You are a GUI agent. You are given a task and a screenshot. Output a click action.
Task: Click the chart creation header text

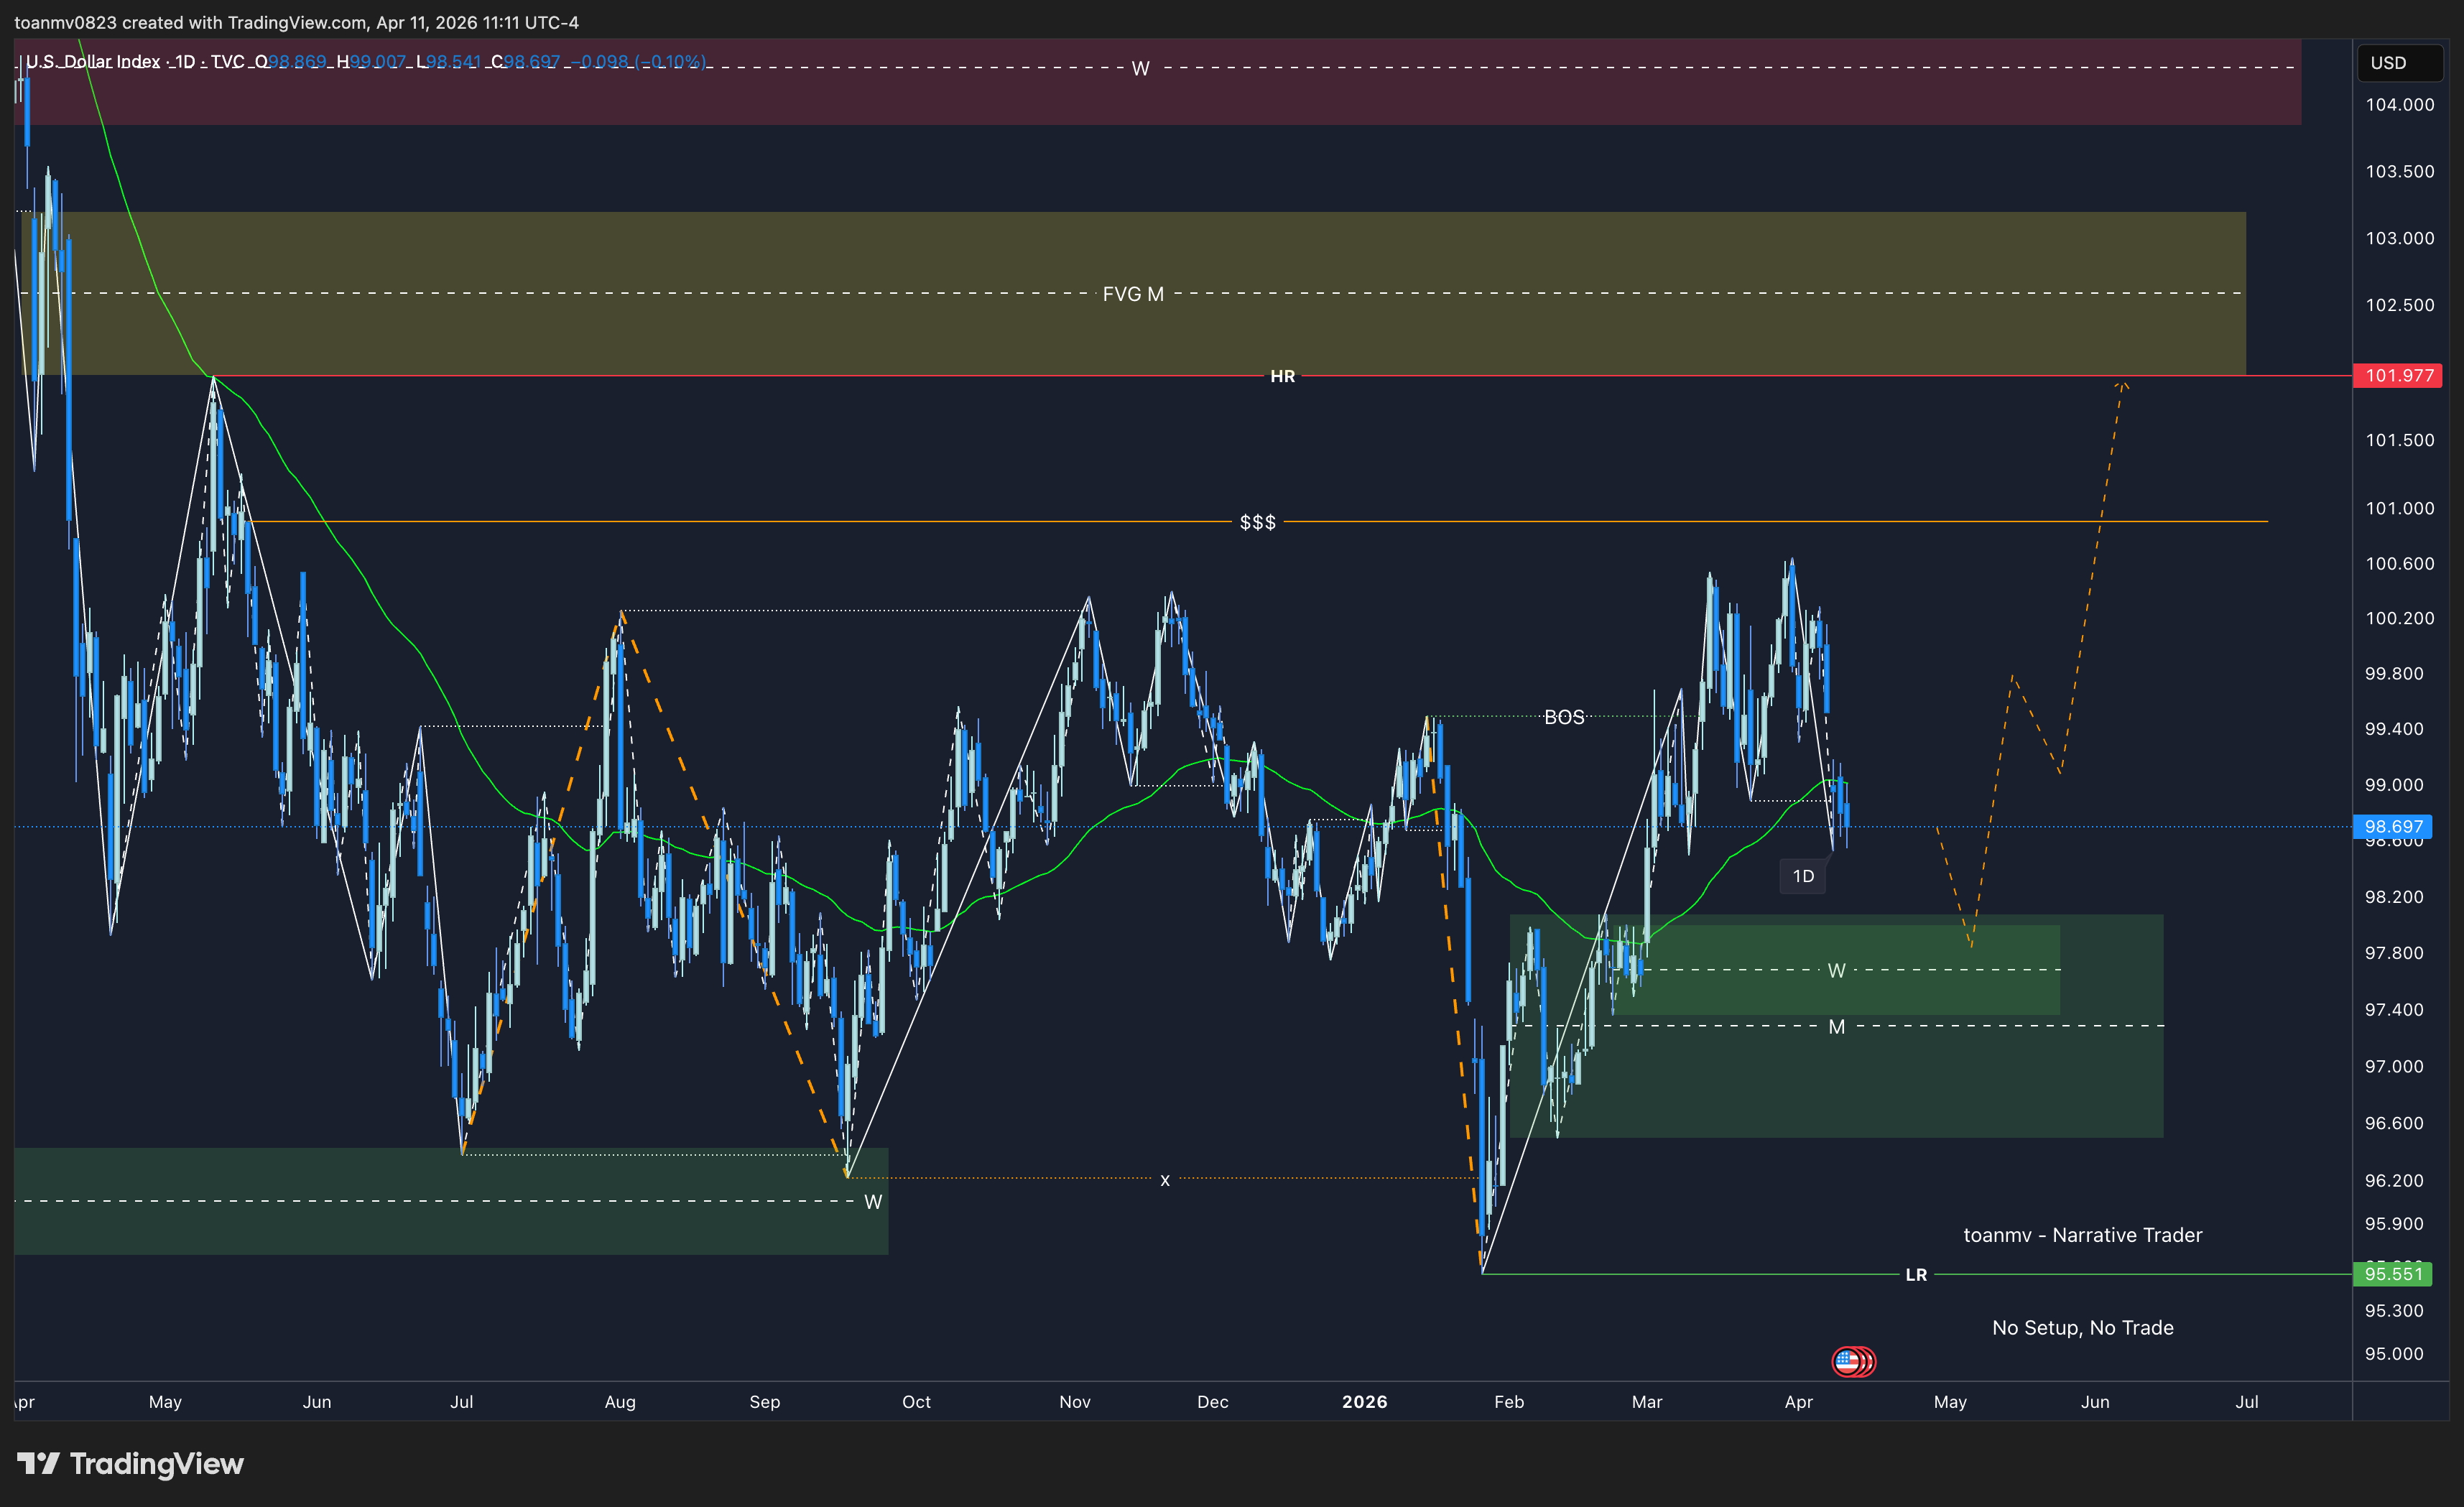click(x=296, y=22)
